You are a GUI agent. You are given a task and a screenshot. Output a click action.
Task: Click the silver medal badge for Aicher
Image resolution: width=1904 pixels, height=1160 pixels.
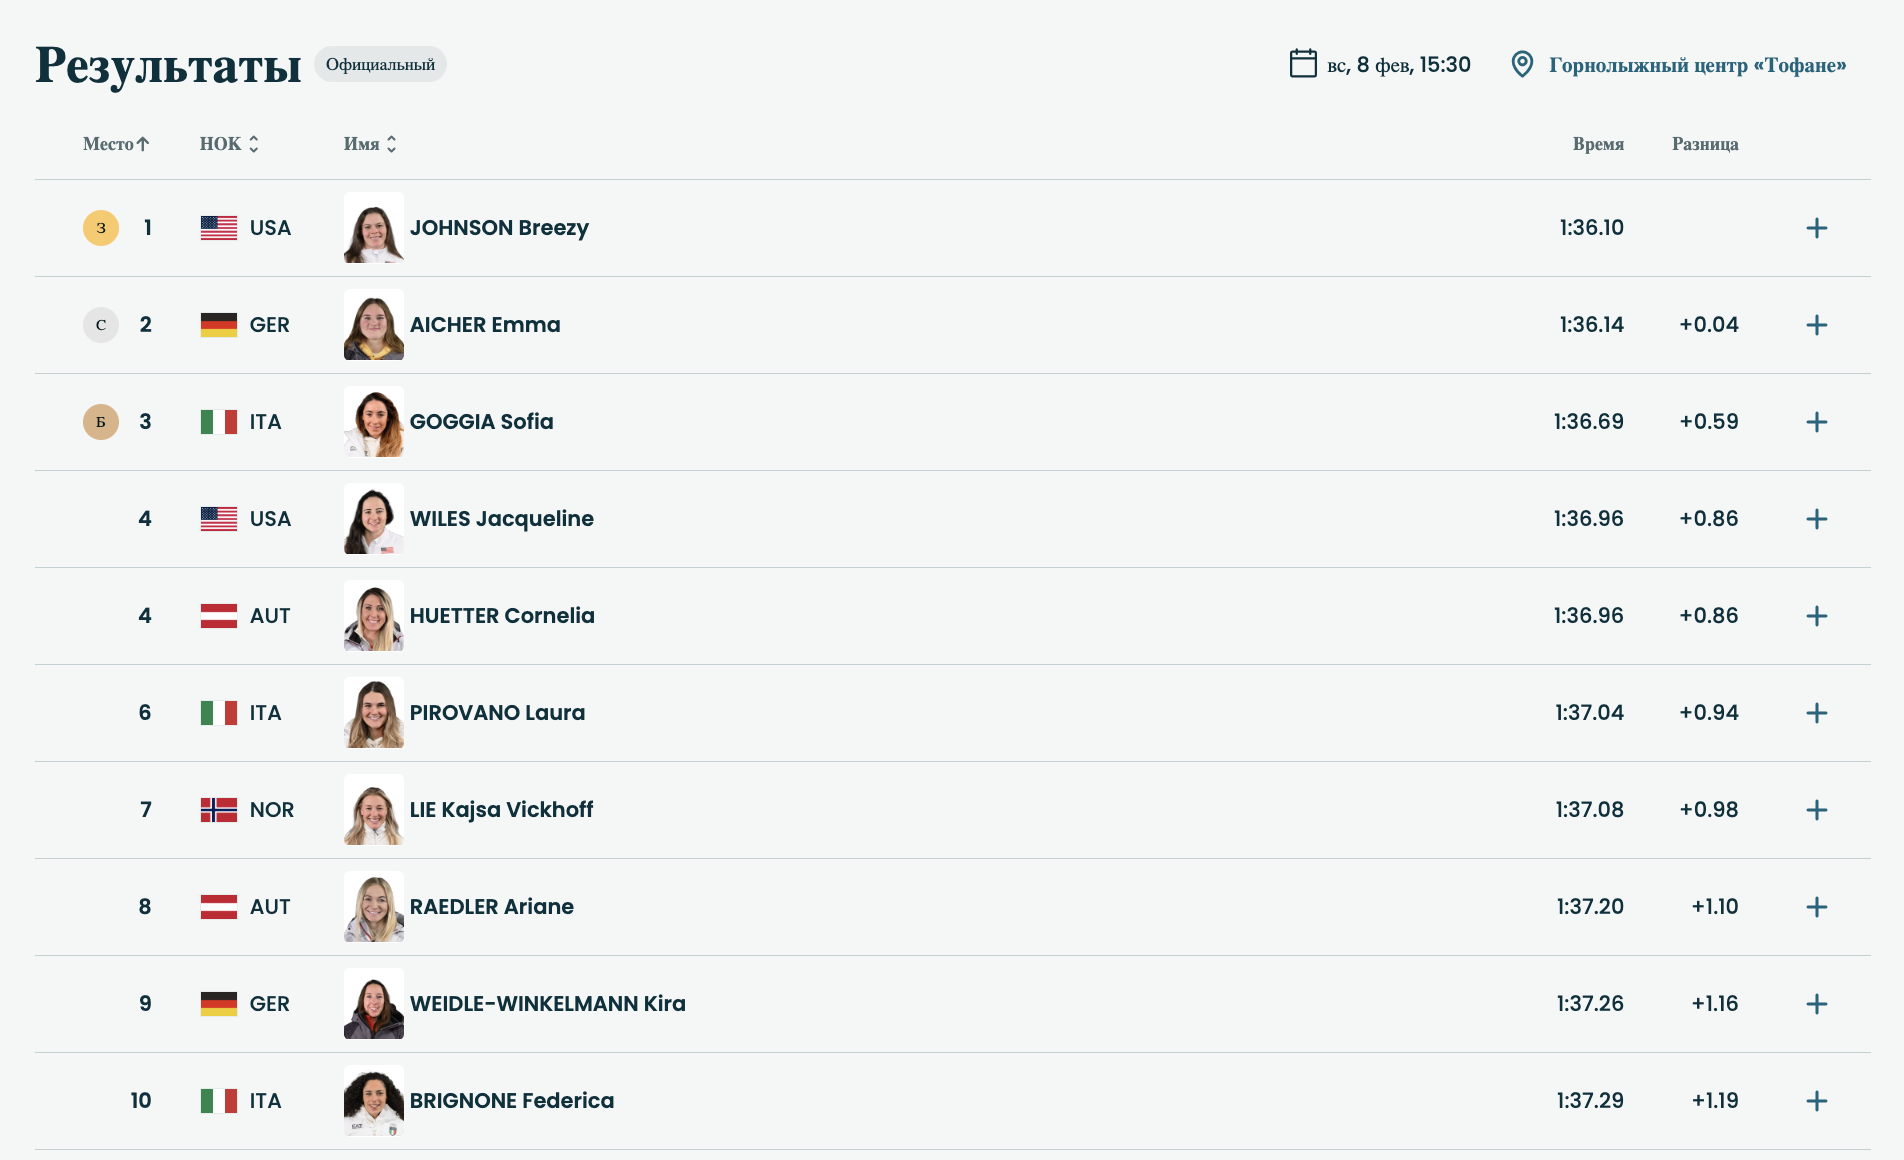point(101,325)
